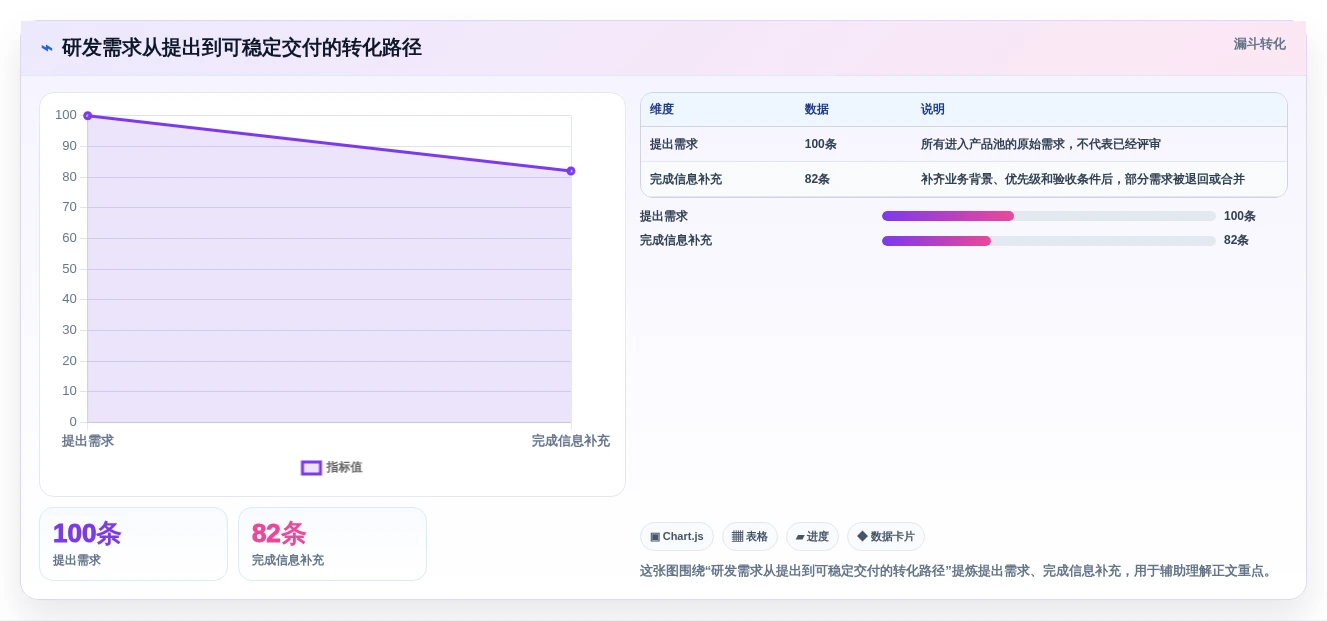
Task: Click the 数据卡片 tag chip
Action: 886,536
